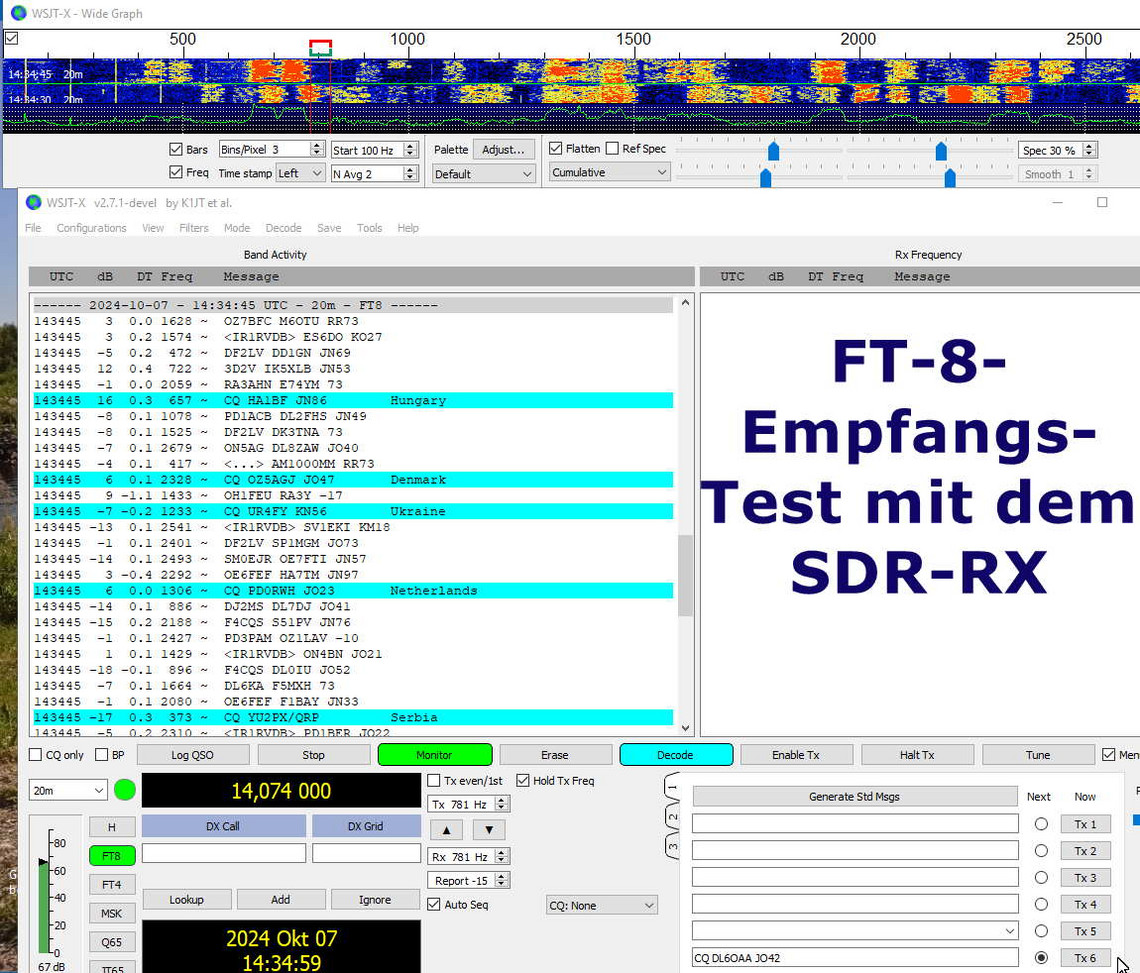This screenshot has width=1140, height=973.
Task: Select the MSK mode button
Action: pos(112,913)
